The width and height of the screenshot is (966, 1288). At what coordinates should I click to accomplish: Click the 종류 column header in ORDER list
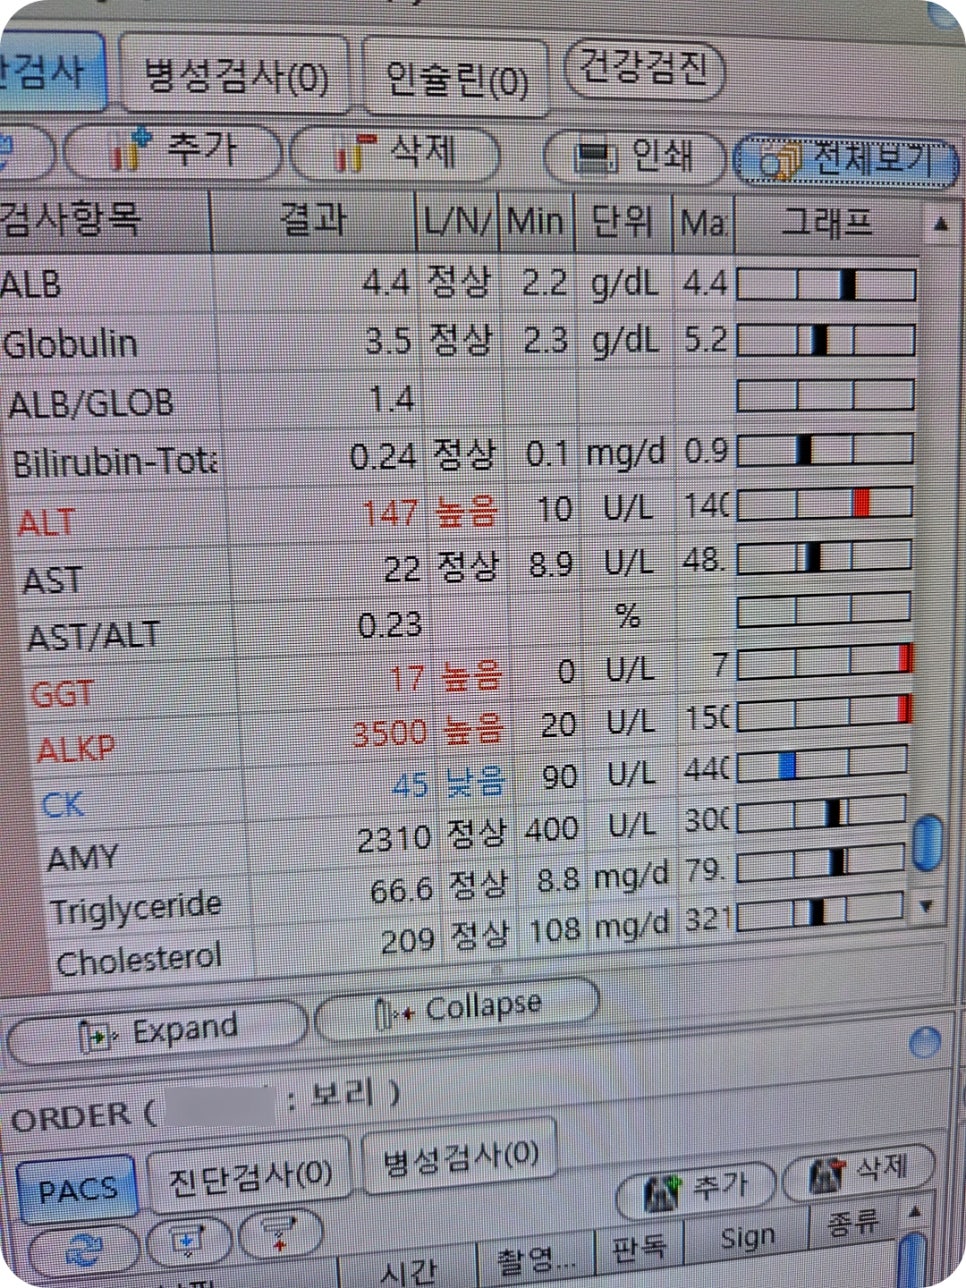pyautogui.click(x=853, y=1223)
